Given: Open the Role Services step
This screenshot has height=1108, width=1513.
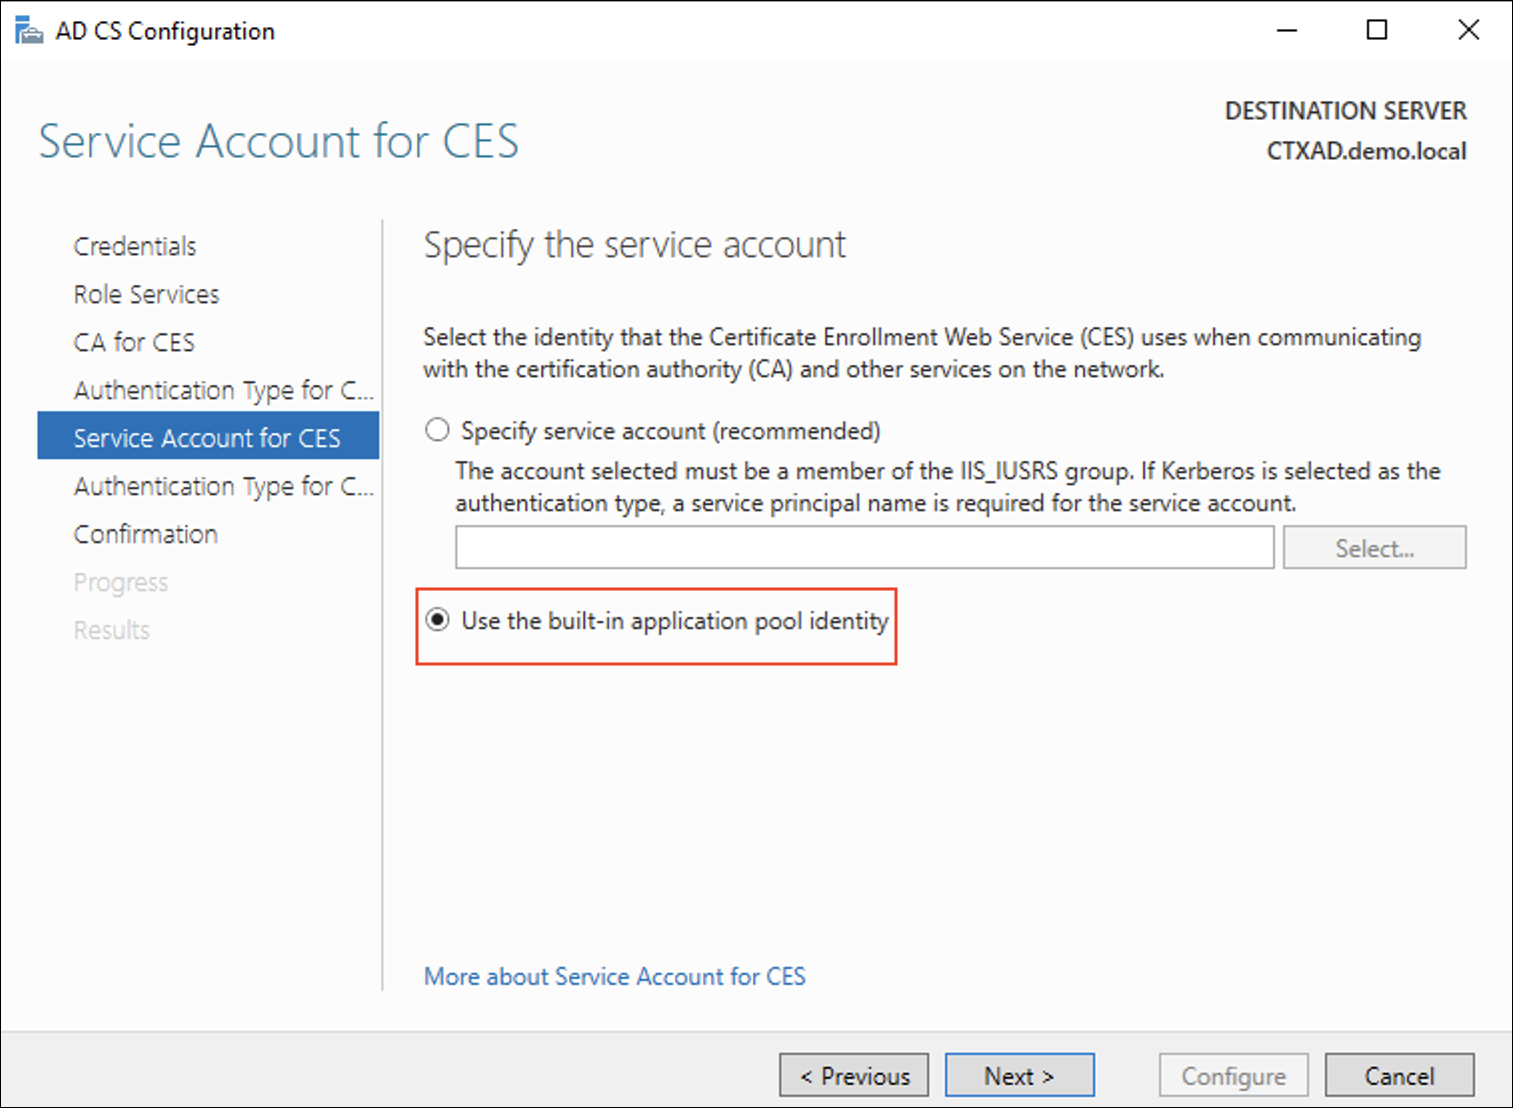Looking at the screenshot, I should coord(146,294).
